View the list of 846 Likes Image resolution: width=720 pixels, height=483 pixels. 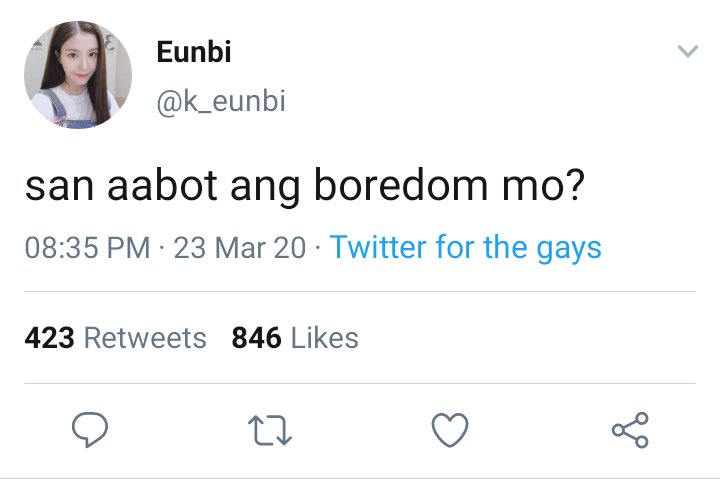295,338
